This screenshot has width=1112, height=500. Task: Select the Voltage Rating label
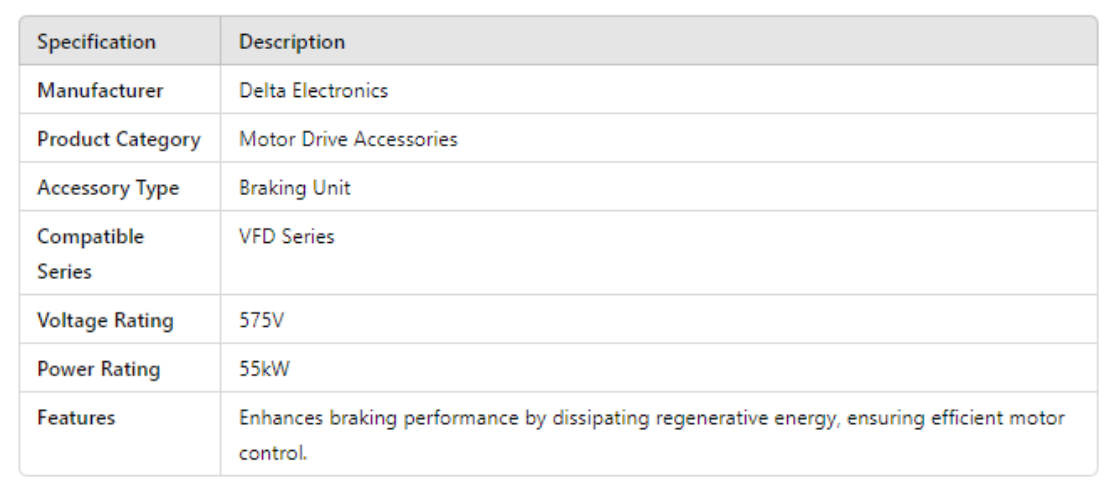(105, 321)
